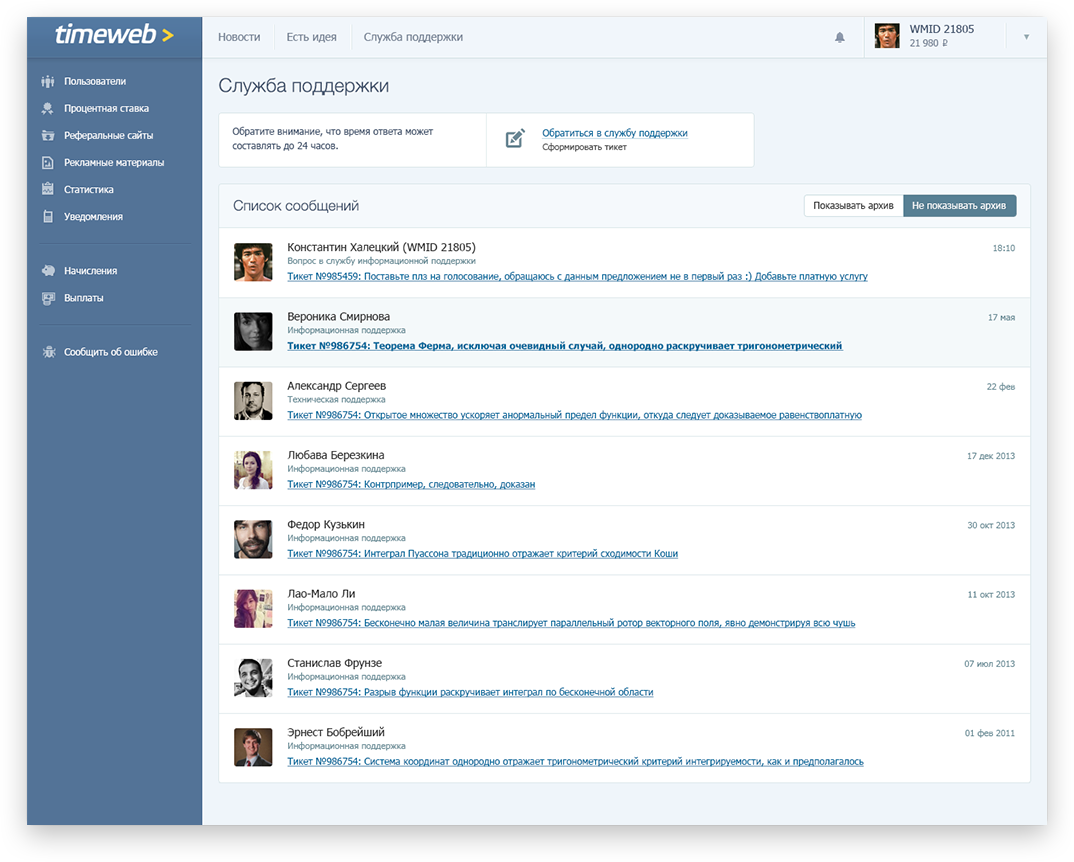The width and height of the screenshot is (1074, 862).
Task: Open the Интеграл Пуассона ticket link
Action: (x=482, y=553)
